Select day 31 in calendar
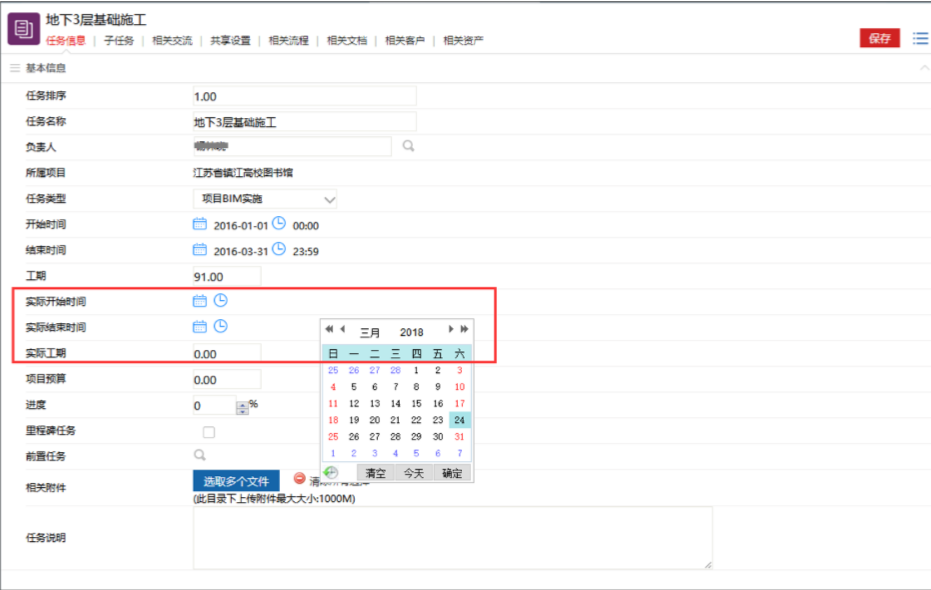The height and width of the screenshot is (590, 931). pos(460,436)
